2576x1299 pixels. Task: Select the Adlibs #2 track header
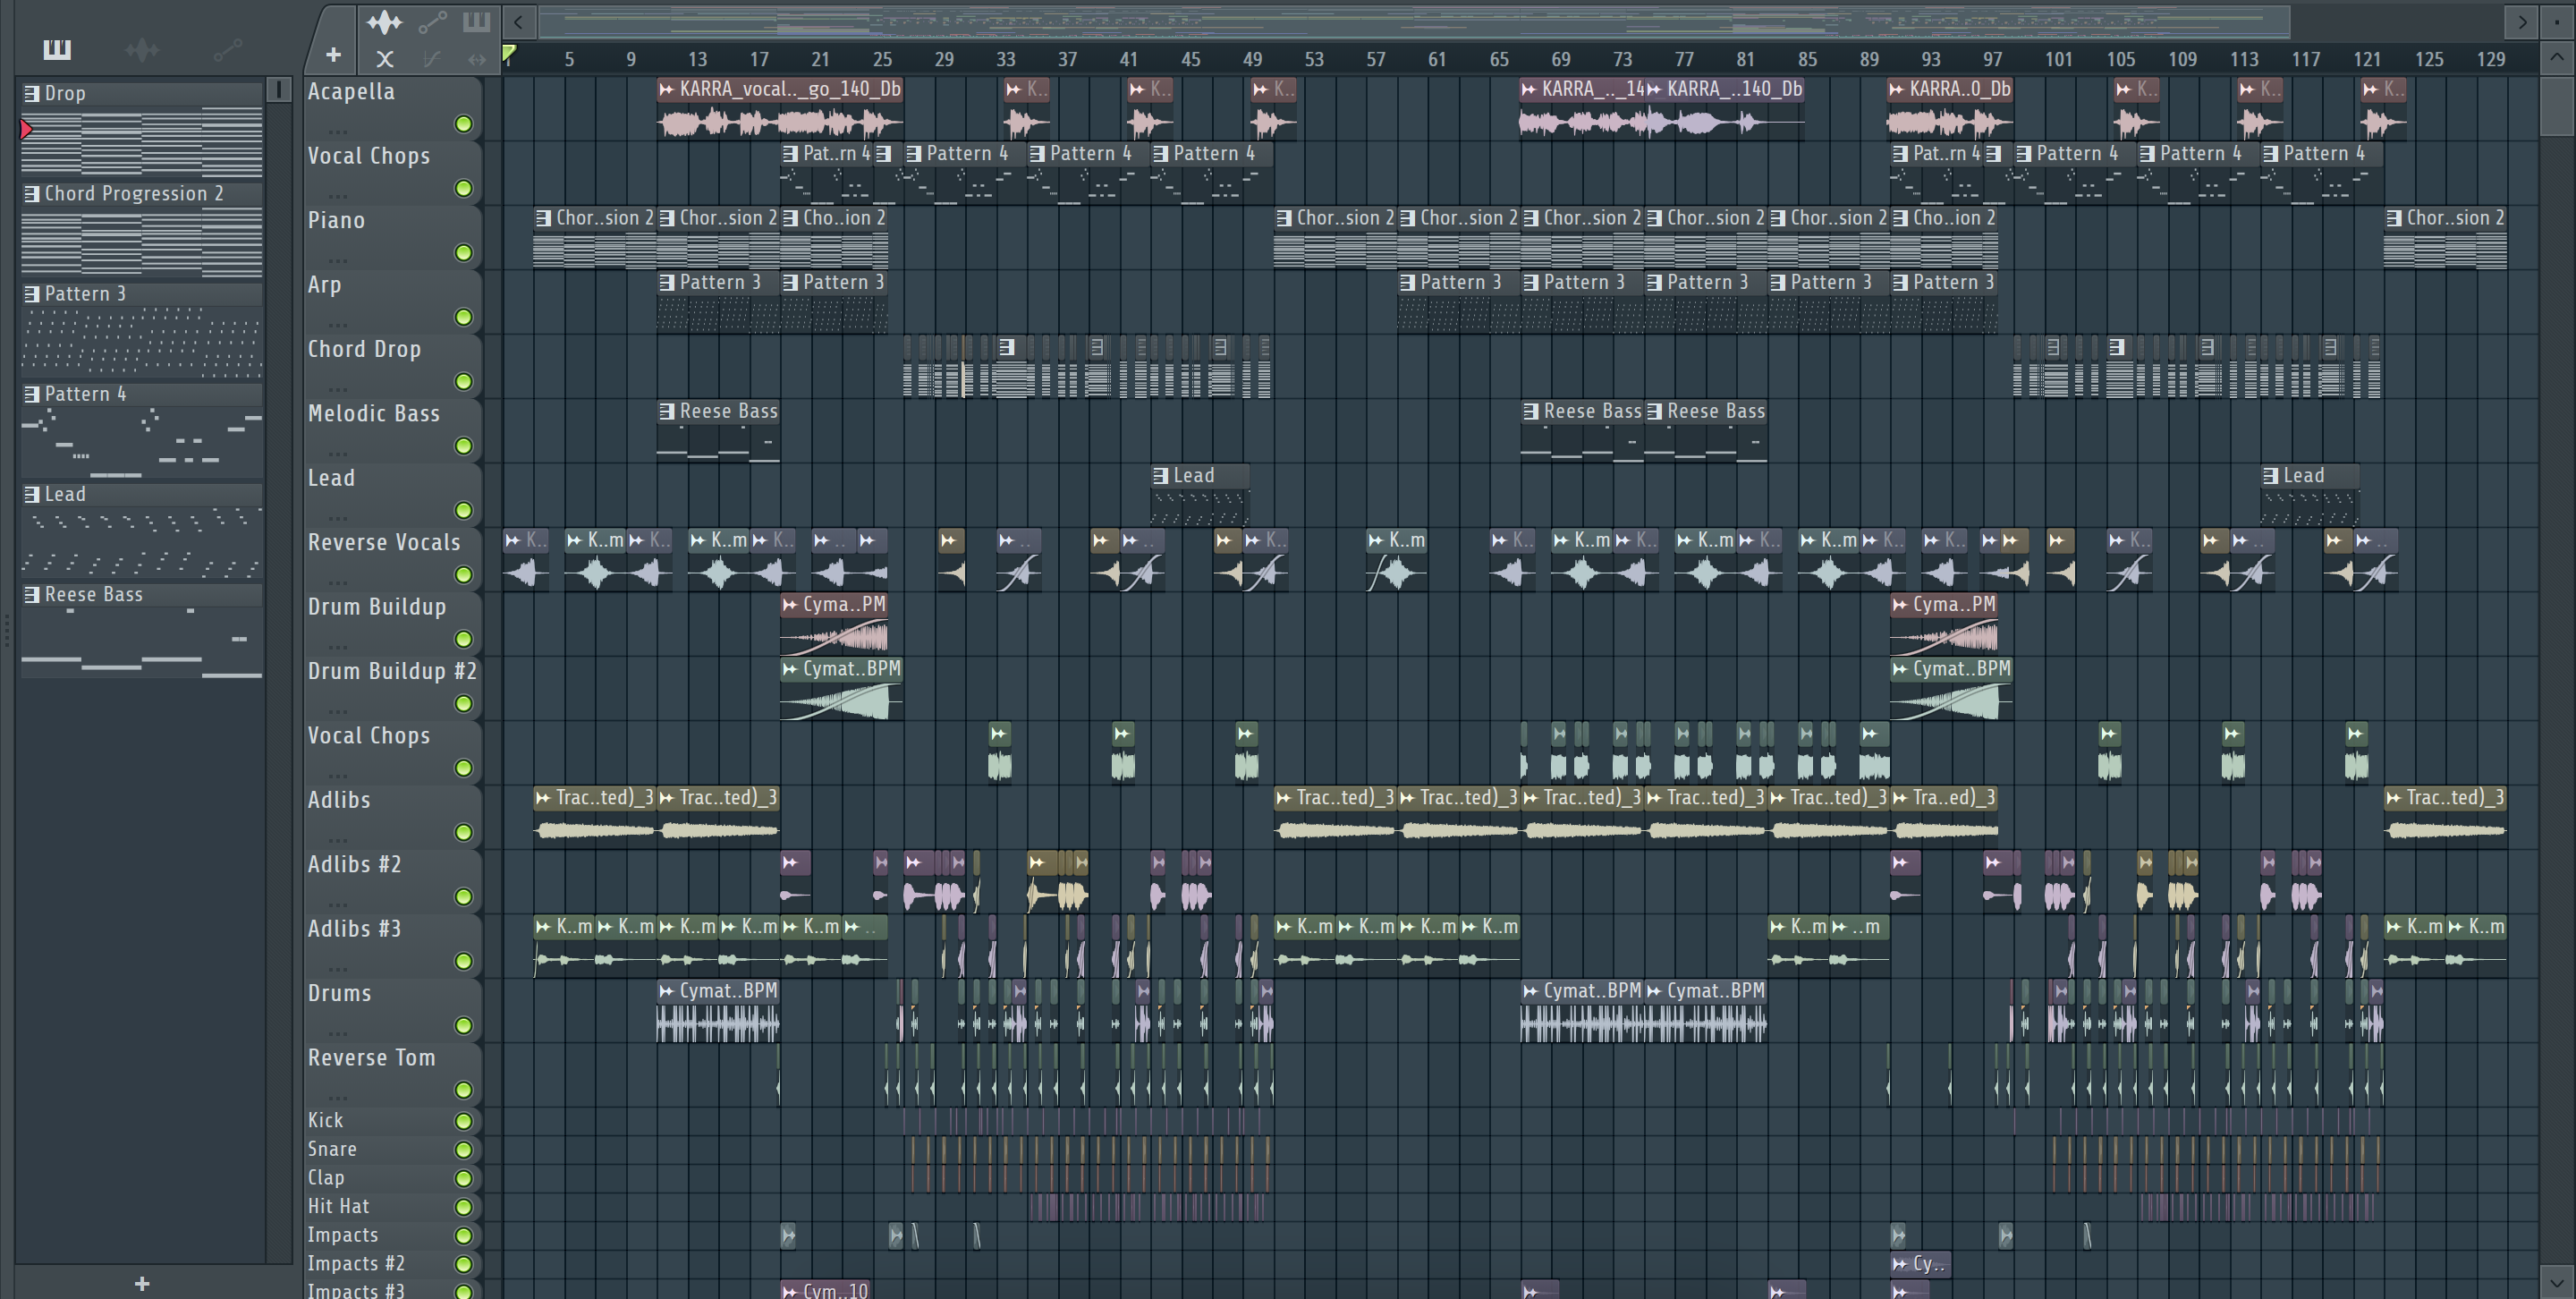393,880
